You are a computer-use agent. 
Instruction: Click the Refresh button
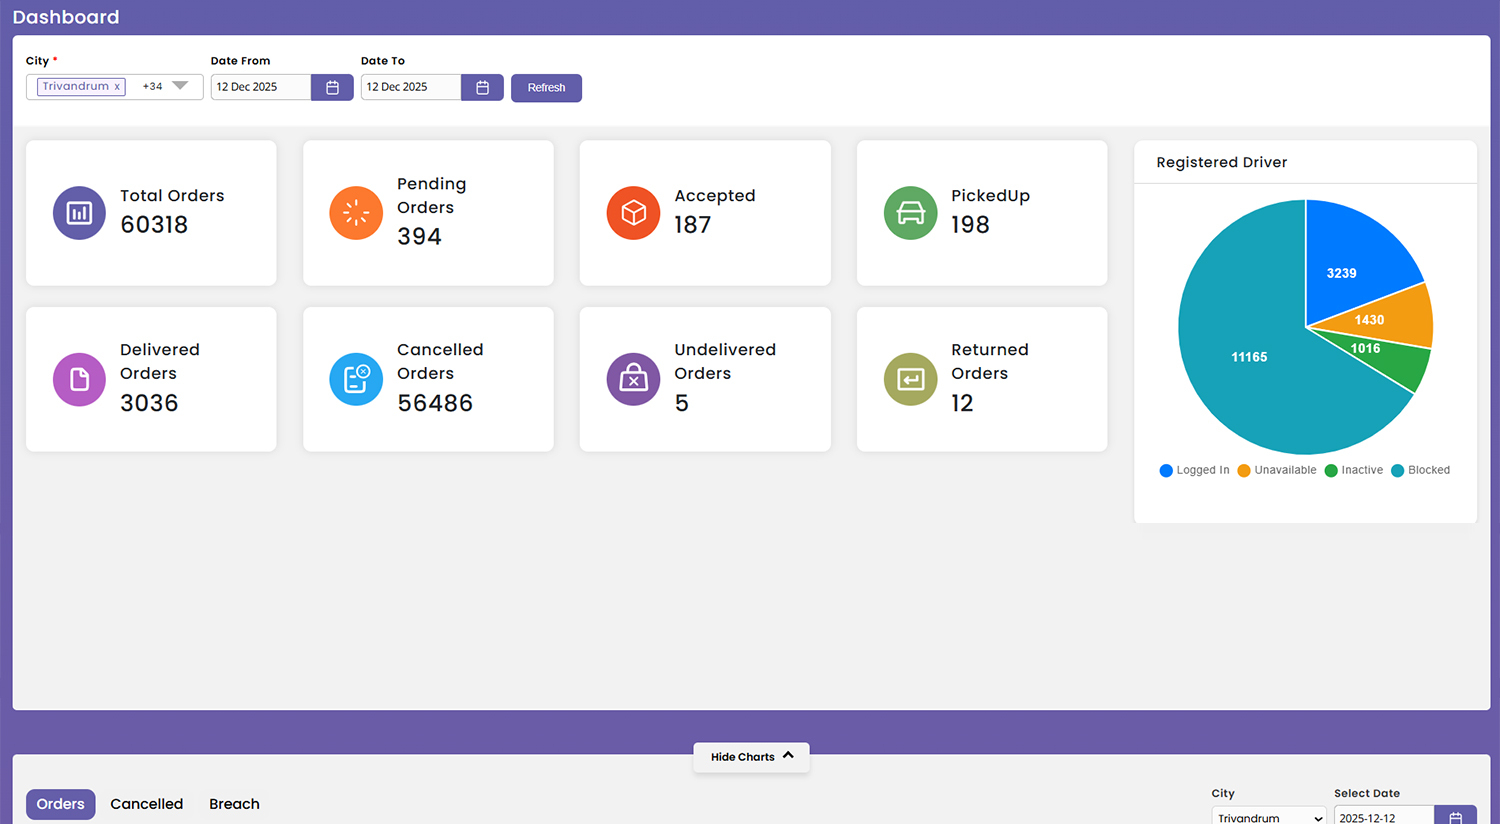[546, 88]
